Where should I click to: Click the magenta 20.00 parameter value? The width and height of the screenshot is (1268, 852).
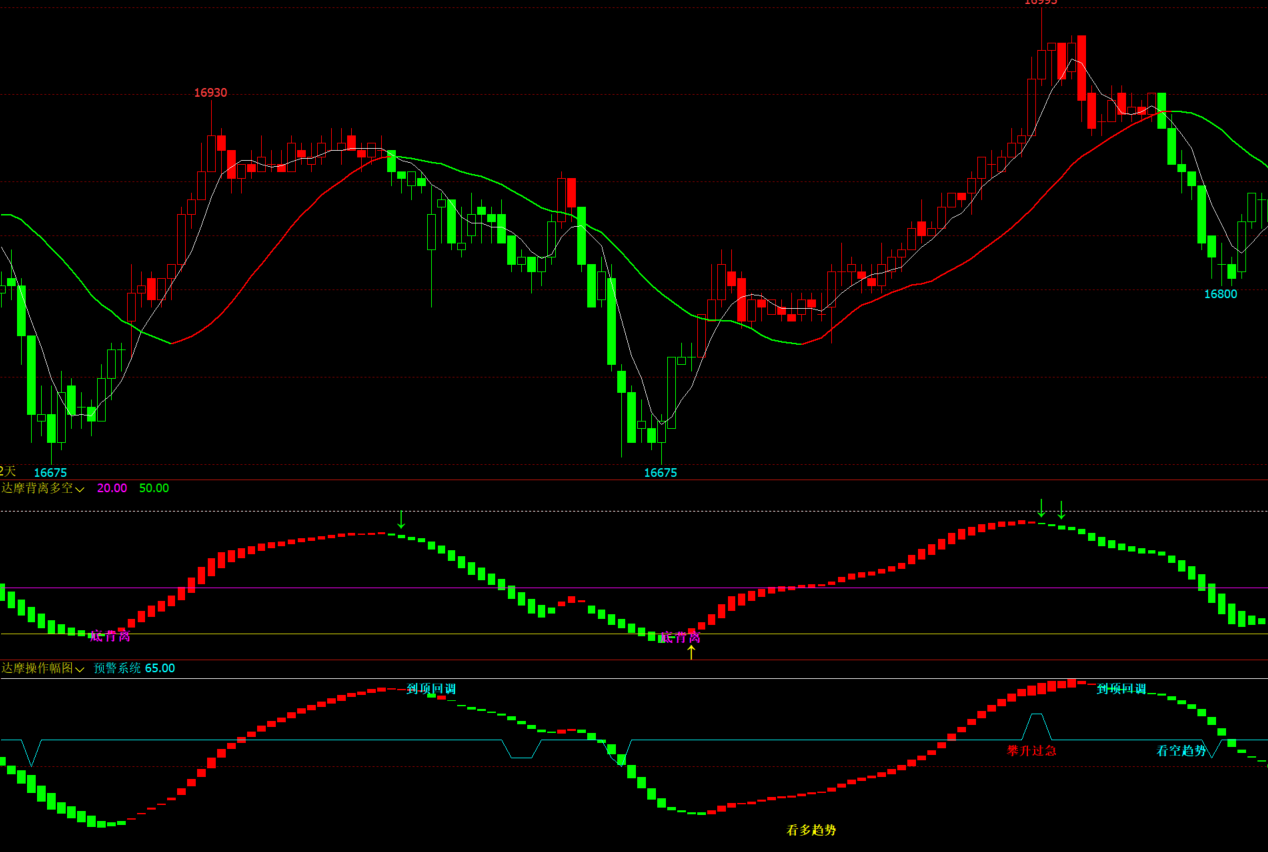point(112,488)
